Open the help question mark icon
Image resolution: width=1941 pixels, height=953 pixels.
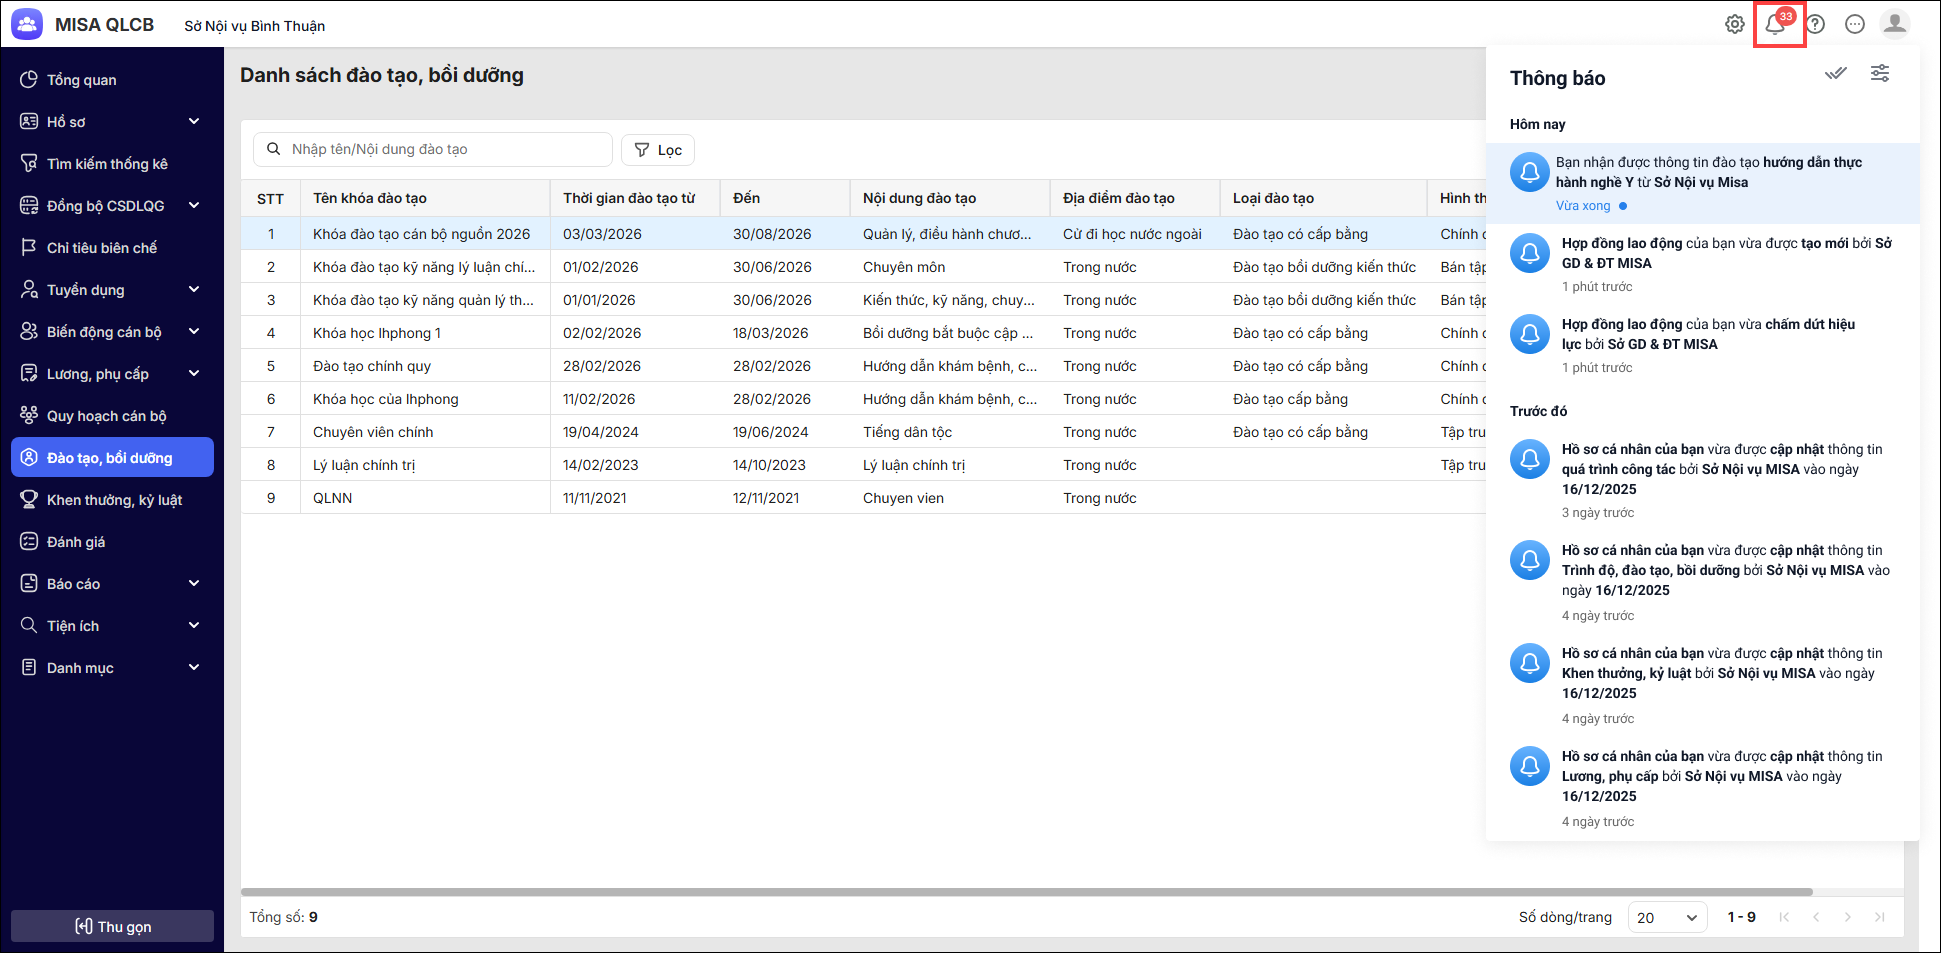1815,24
